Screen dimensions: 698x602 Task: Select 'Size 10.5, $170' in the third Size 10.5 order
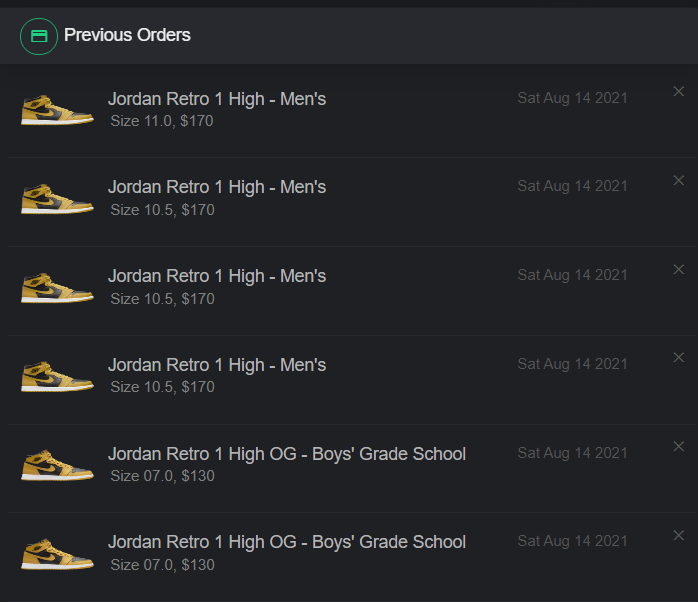[162, 387]
